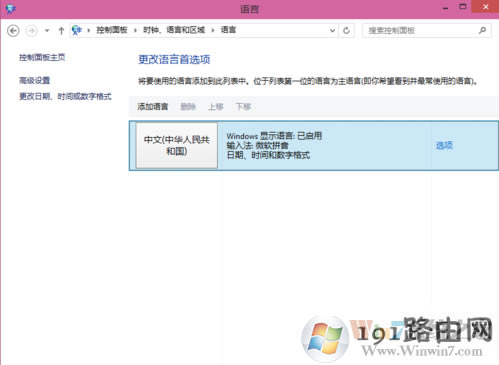Image resolution: width=499 pixels, height=365 pixels.
Task: Expand the address bar history dropdown
Action: tap(332, 31)
